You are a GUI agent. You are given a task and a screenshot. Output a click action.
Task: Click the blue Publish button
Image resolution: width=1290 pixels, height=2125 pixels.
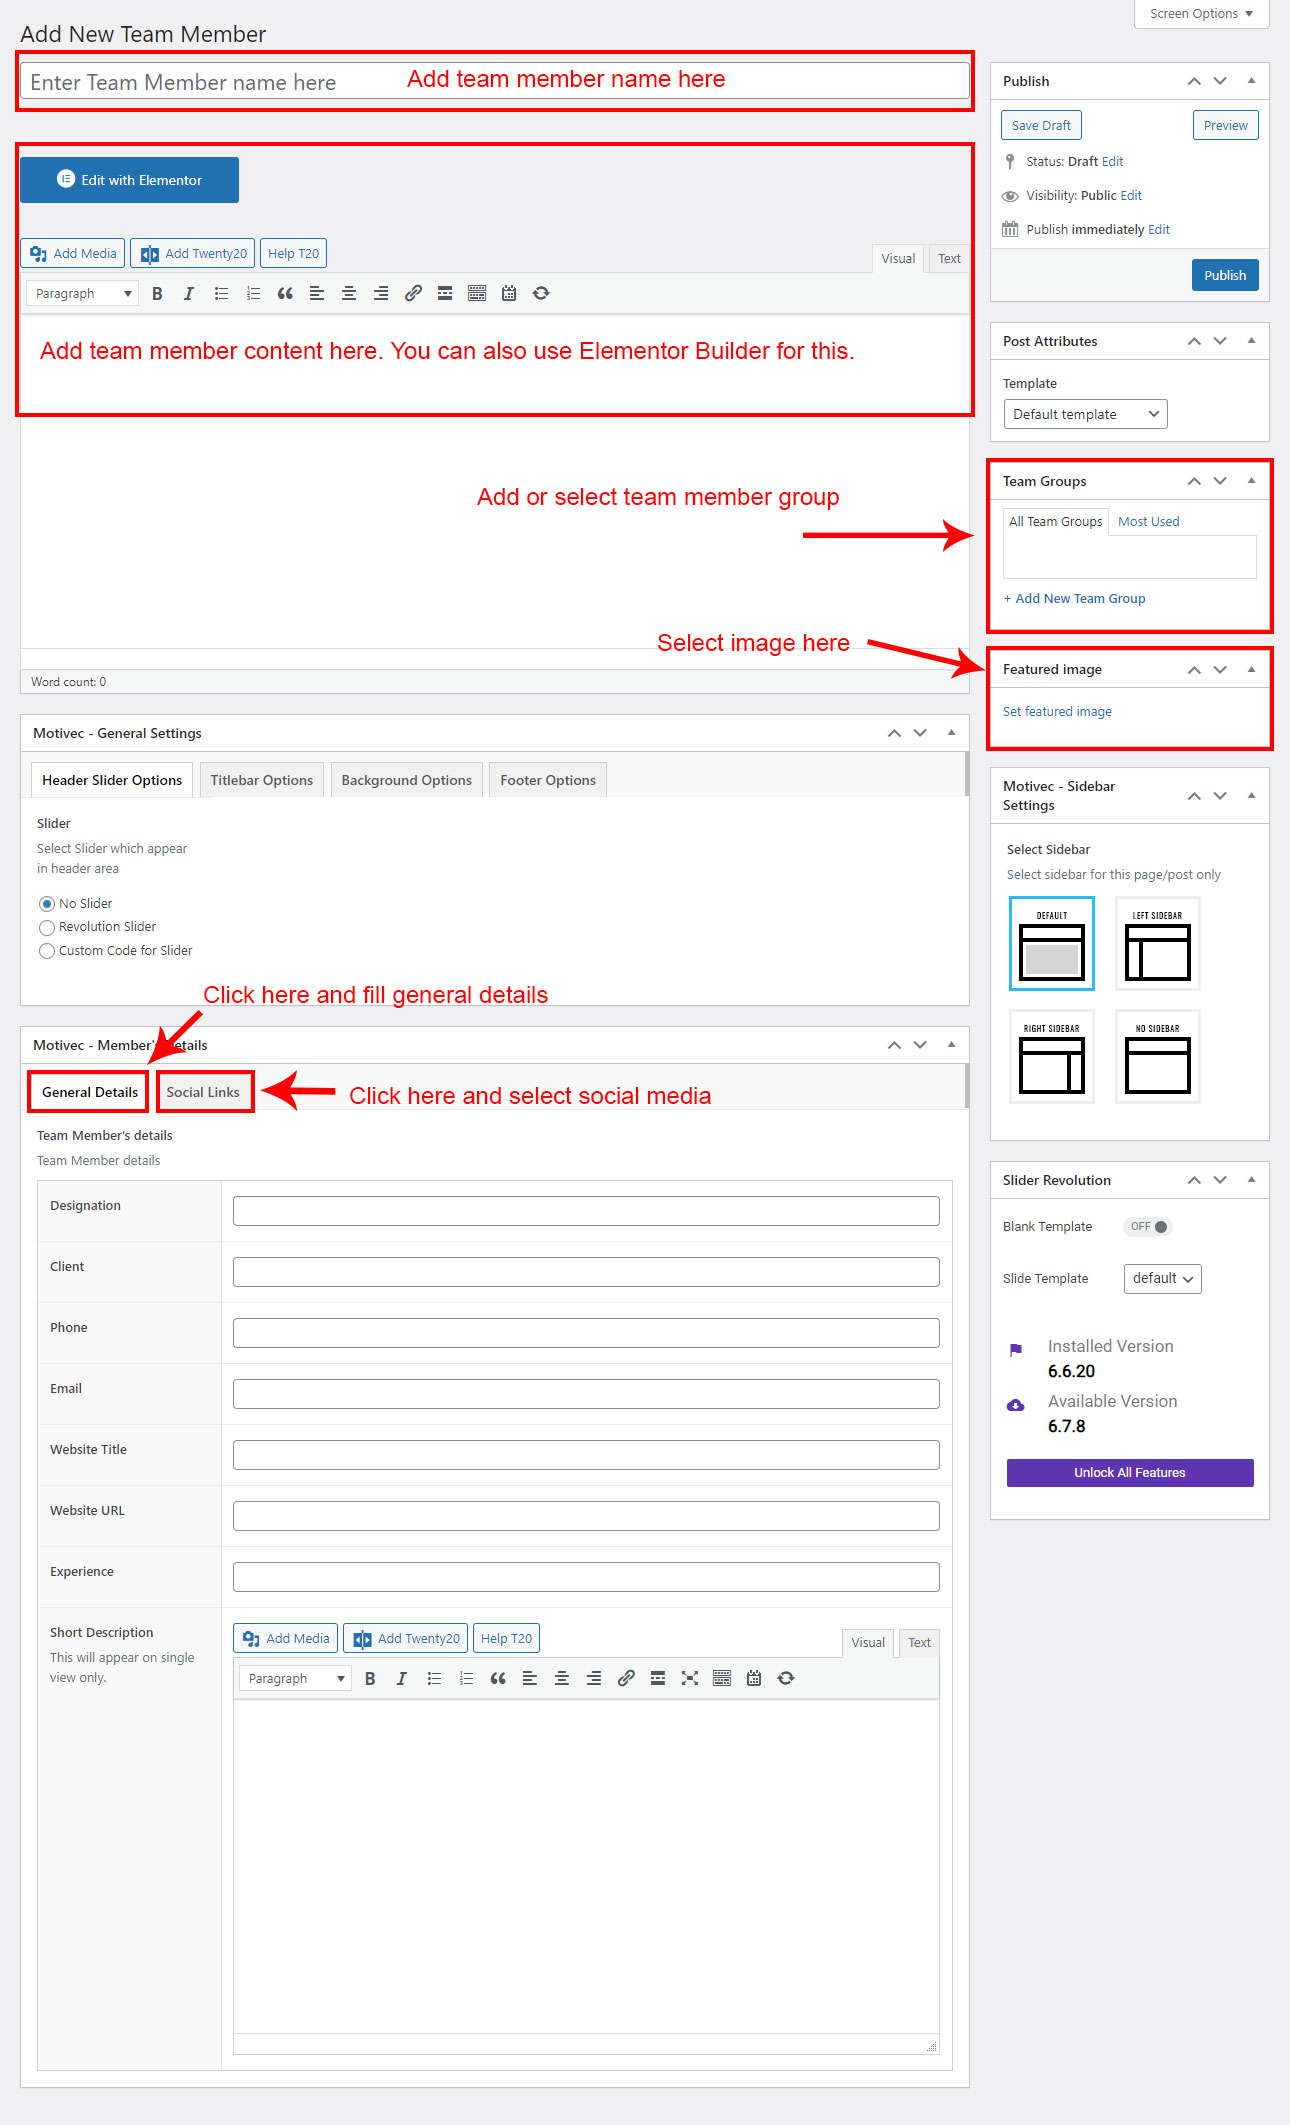(1224, 275)
